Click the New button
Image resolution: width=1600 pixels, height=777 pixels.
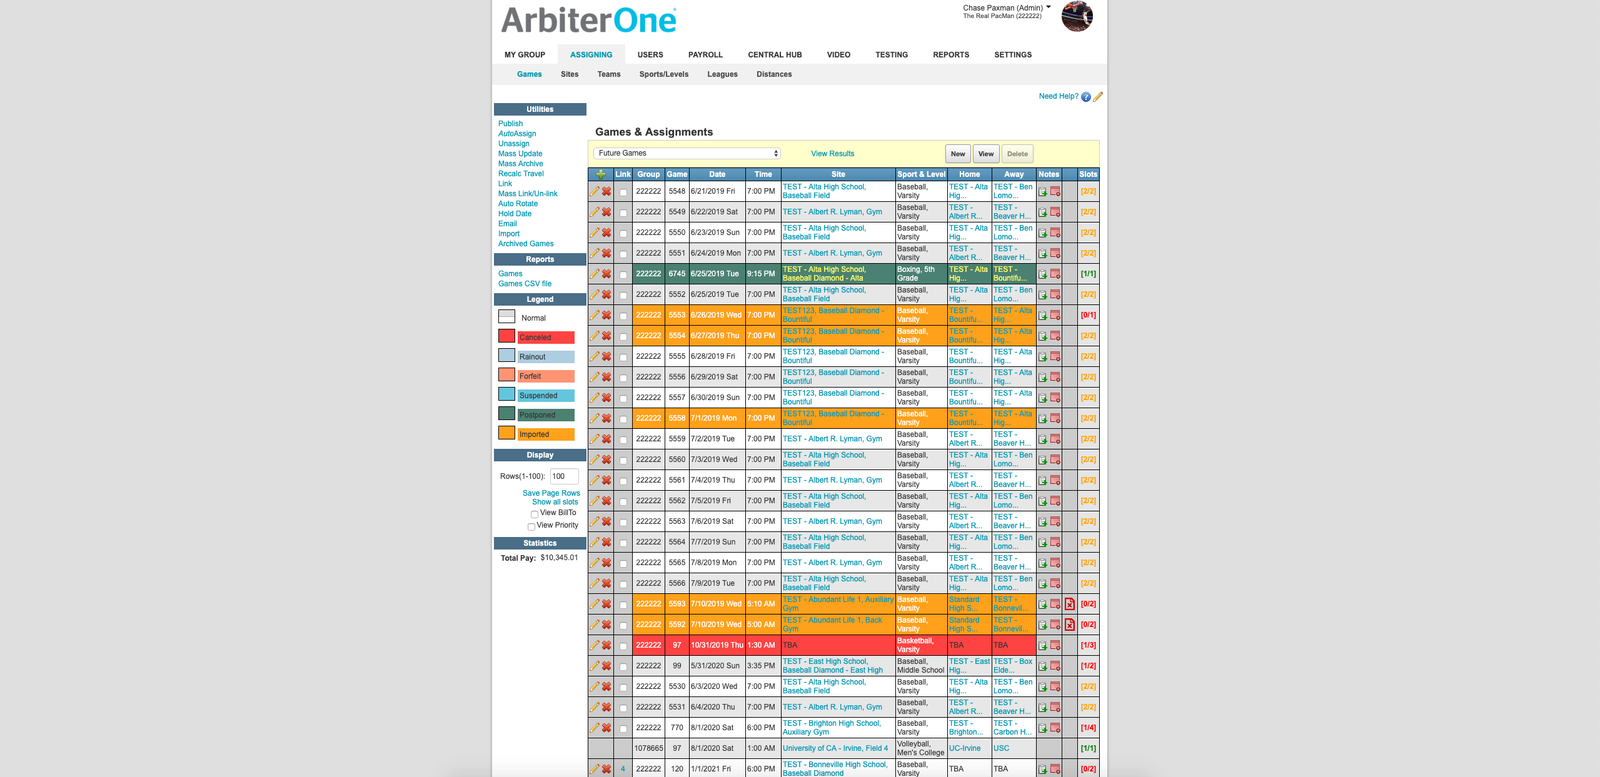pyautogui.click(x=958, y=154)
